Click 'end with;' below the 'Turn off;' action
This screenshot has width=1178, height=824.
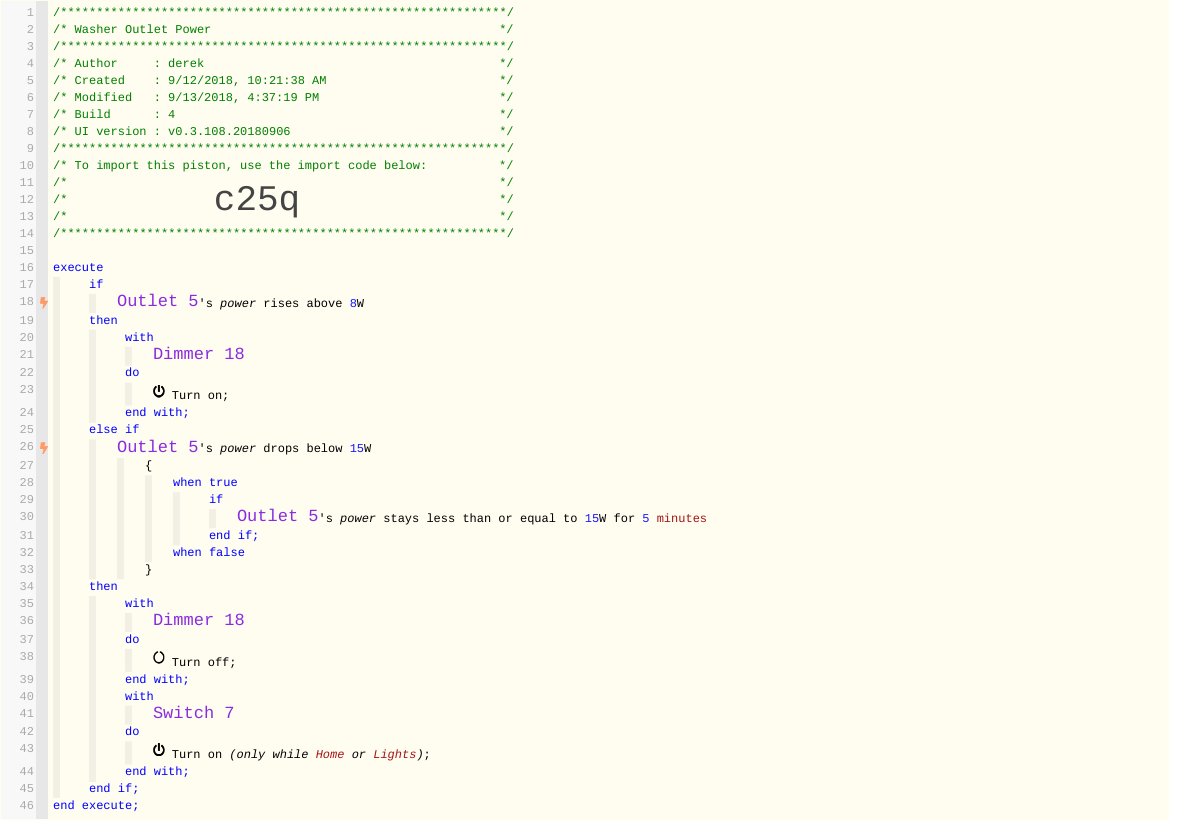coord(157,680)
